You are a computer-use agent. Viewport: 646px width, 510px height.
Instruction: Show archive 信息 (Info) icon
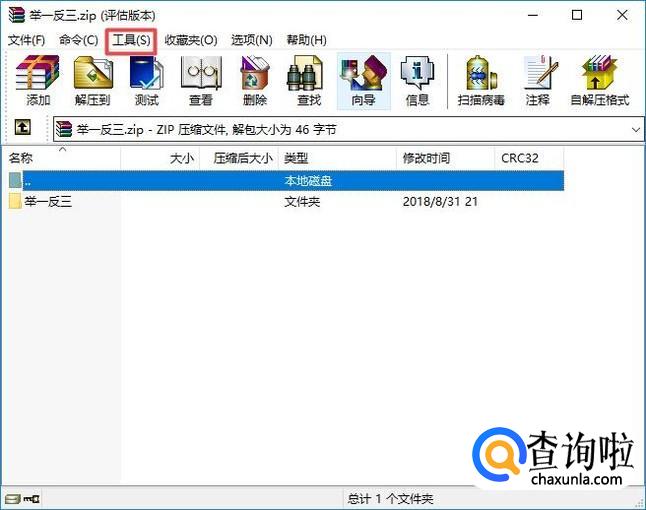(417, 81)
